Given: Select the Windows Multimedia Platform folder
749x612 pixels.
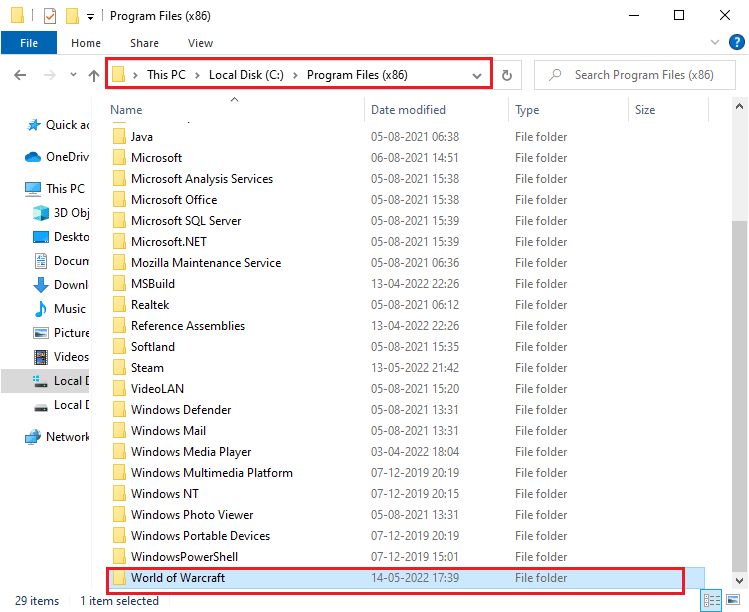Looking at the screenshot, I should click(212, 473).
